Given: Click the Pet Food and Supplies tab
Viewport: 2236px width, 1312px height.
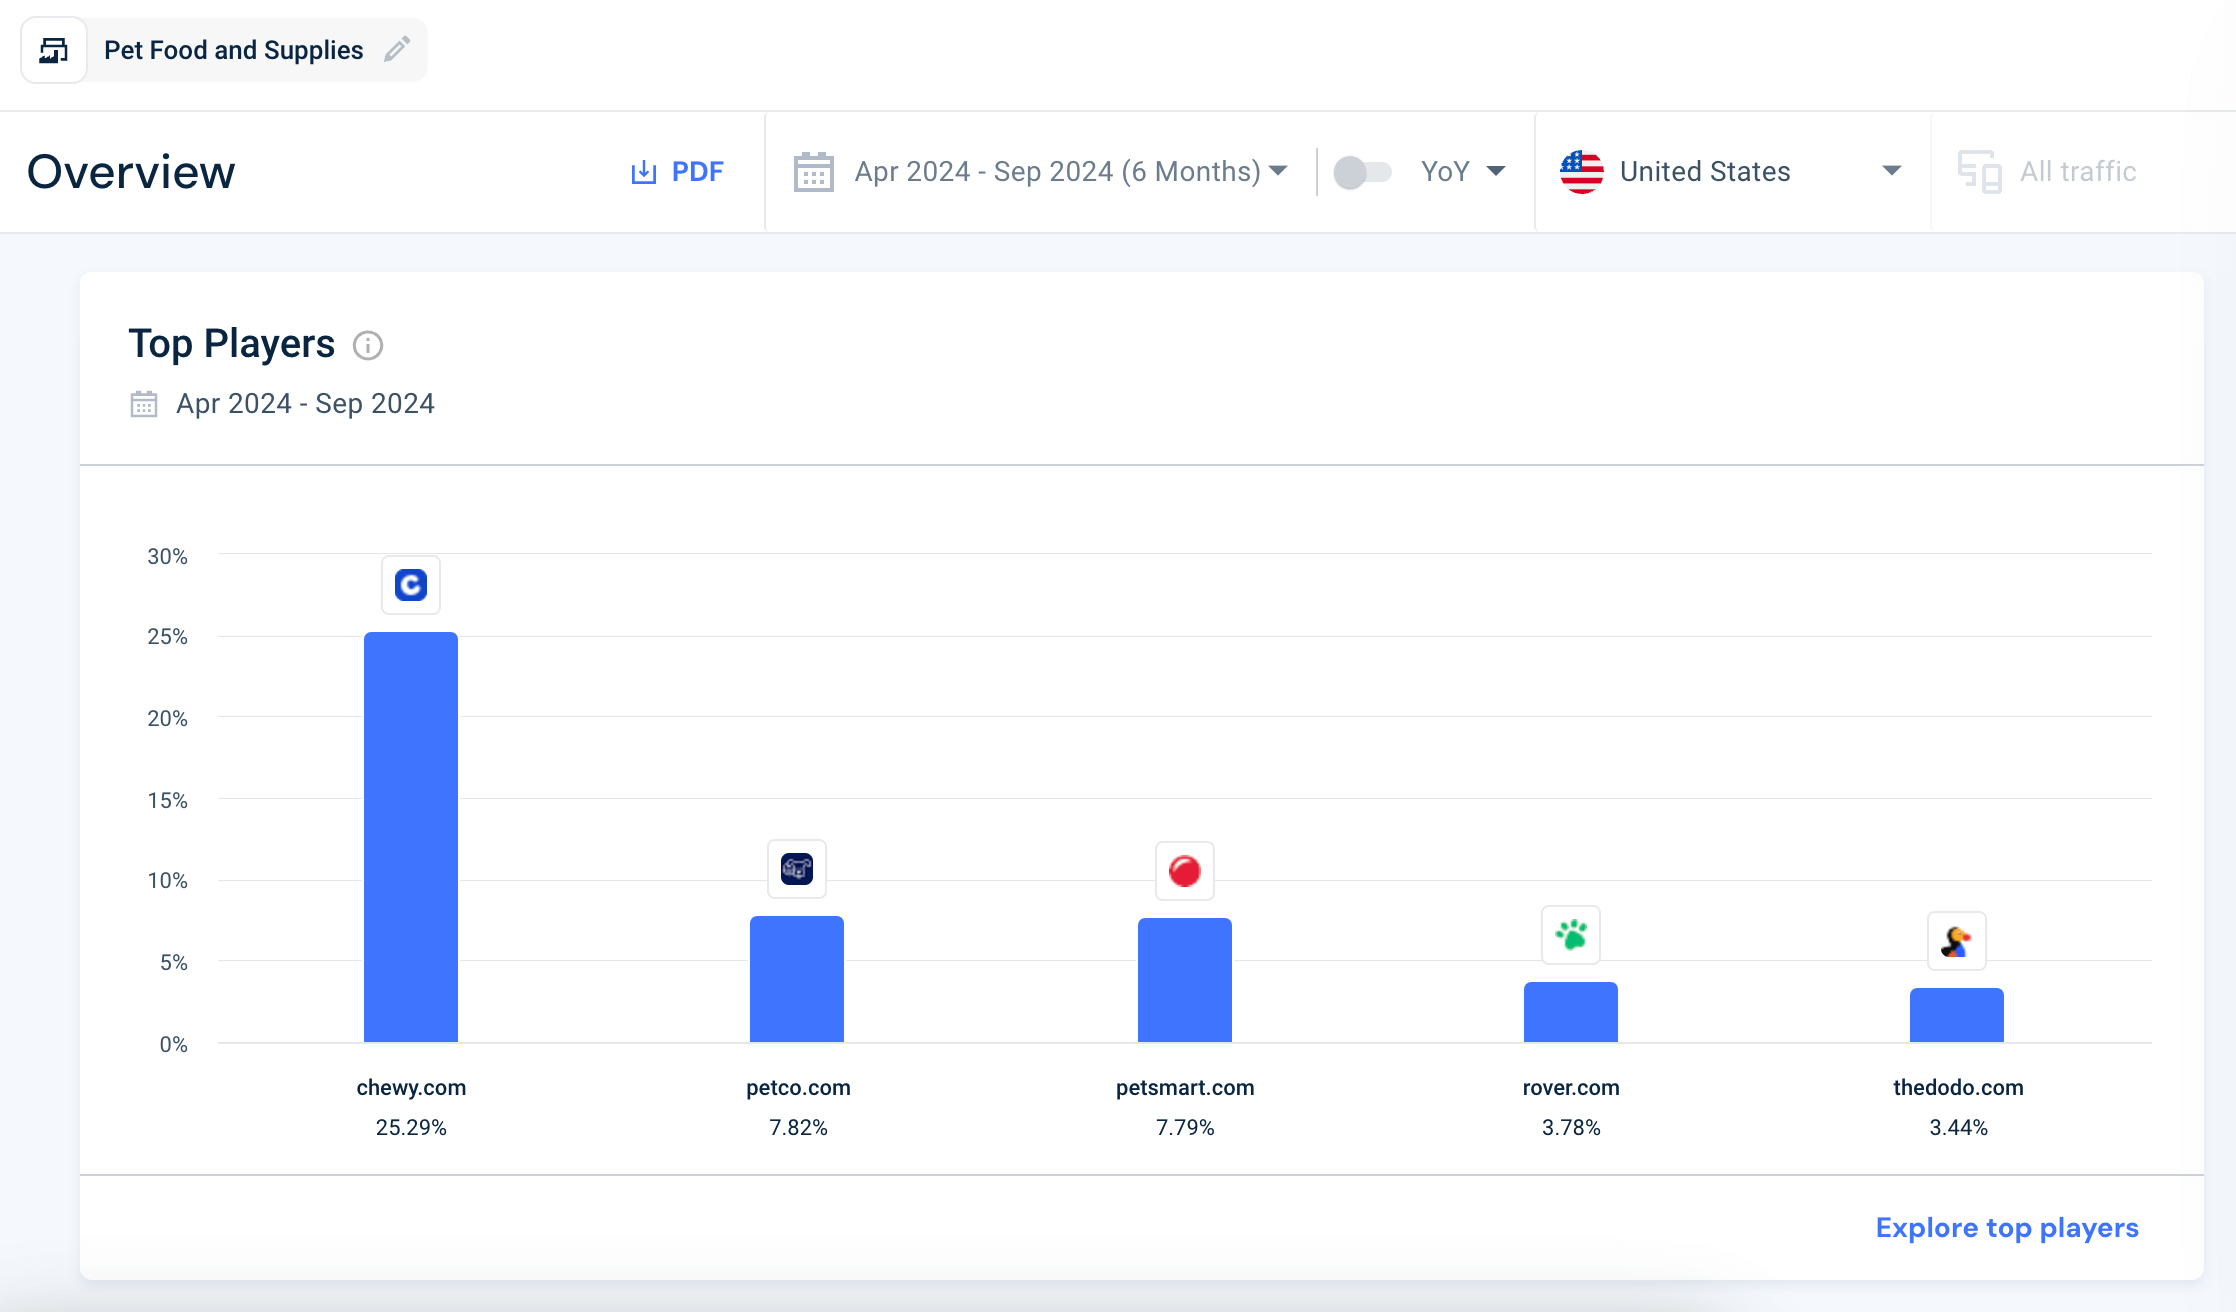Looking at the screenshot, I should tap(234, 50).
